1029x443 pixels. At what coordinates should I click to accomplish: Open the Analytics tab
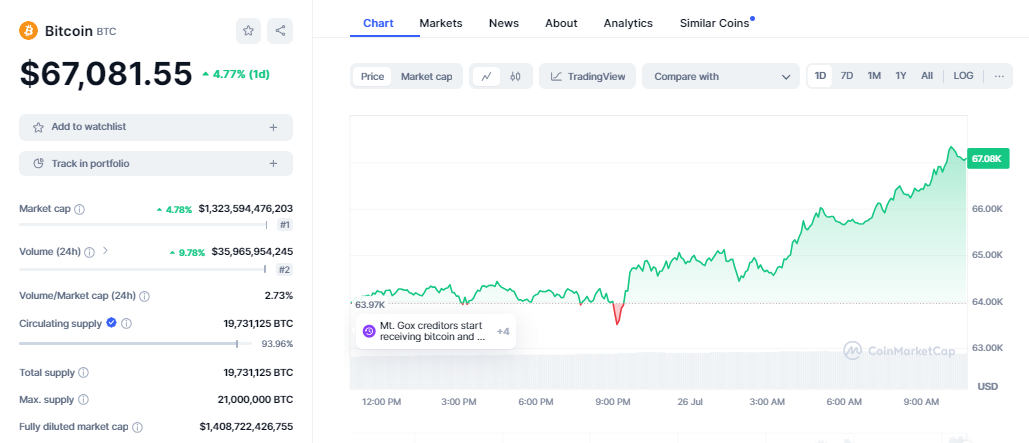tap(628, 23)
